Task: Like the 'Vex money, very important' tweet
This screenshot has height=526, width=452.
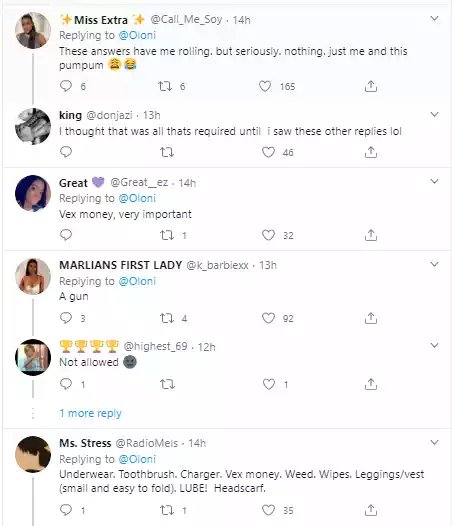Action: point(268,235)
